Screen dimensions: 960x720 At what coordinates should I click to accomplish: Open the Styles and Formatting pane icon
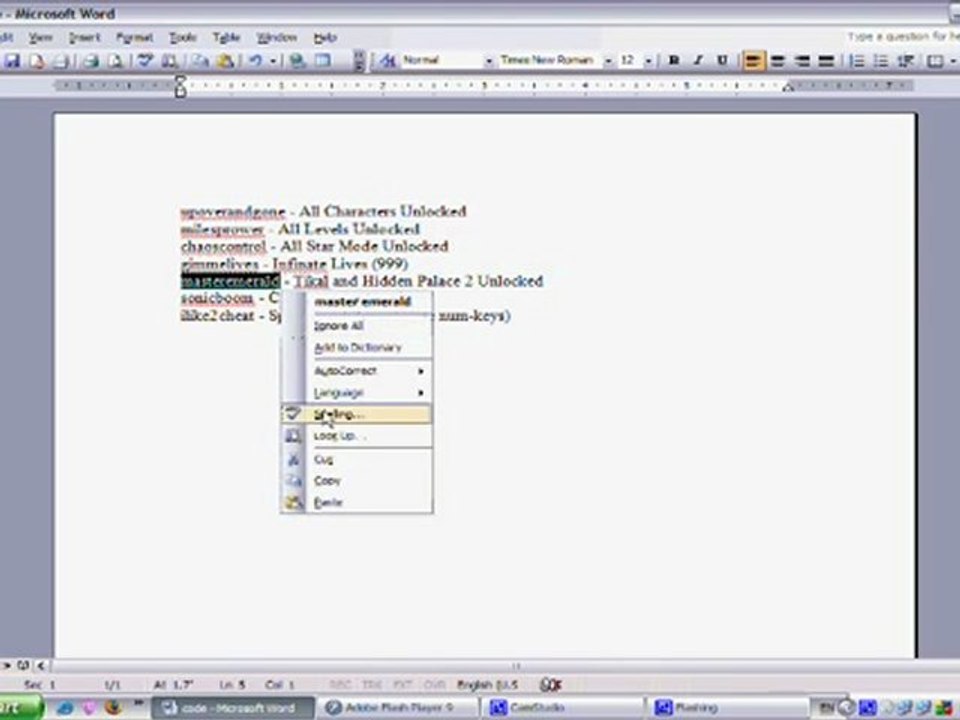[387, 61]
